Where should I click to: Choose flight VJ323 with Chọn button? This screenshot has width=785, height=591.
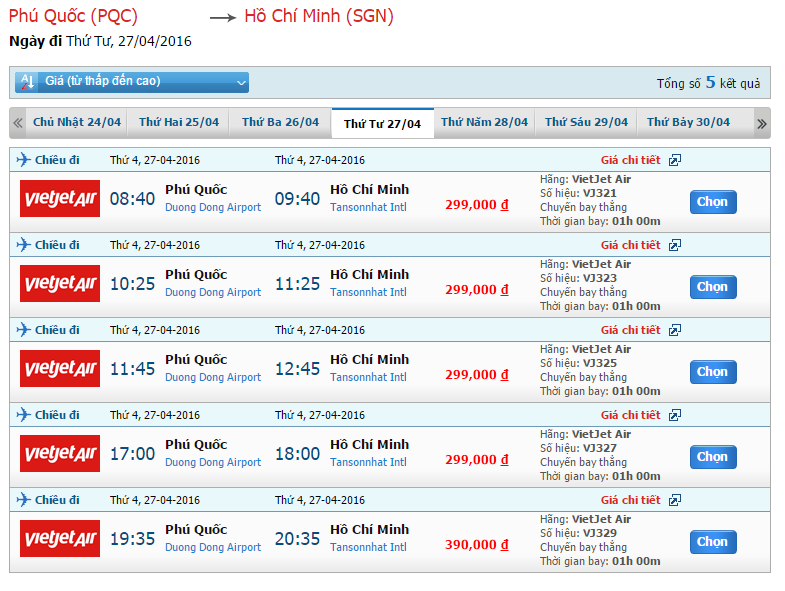click(713, 287)
